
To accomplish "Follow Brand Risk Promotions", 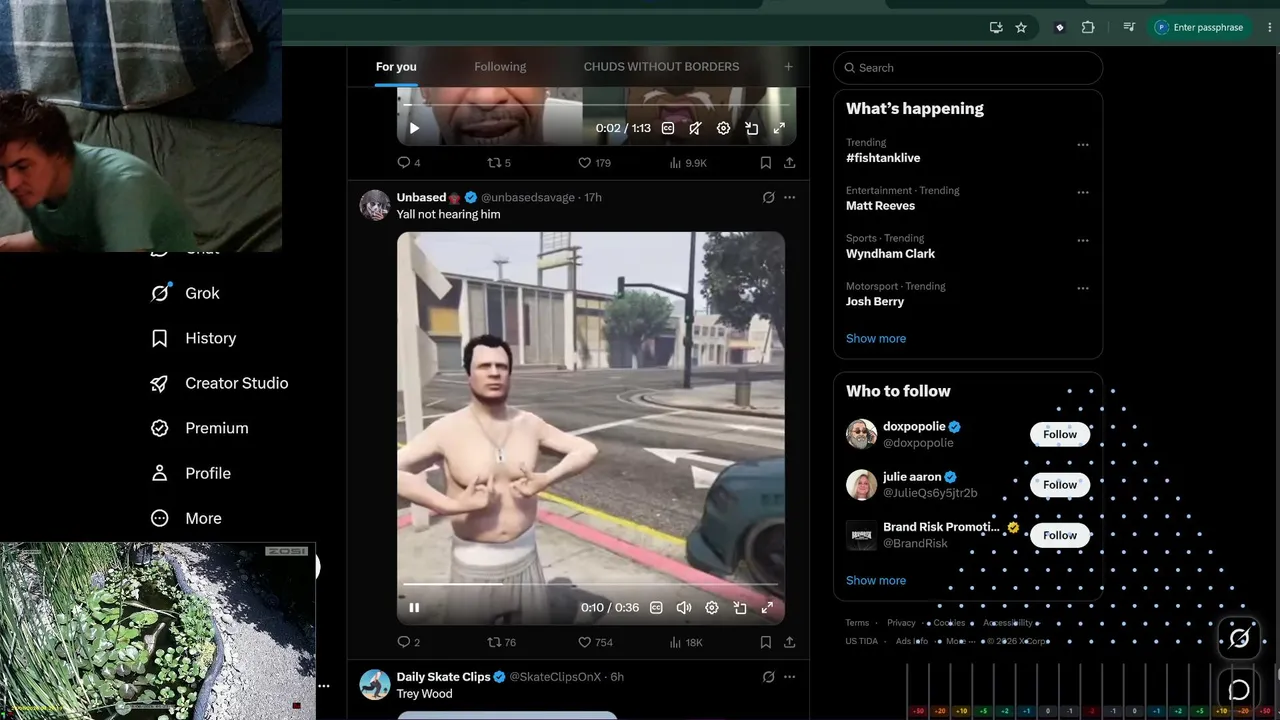I will [x=1060, y=535].
